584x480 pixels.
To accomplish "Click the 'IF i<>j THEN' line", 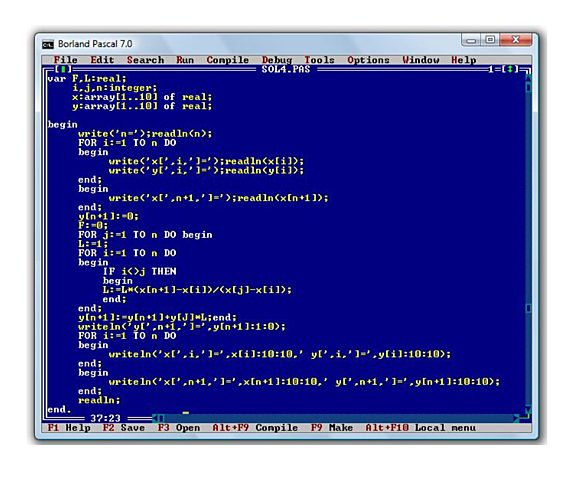I will [140, 271].
